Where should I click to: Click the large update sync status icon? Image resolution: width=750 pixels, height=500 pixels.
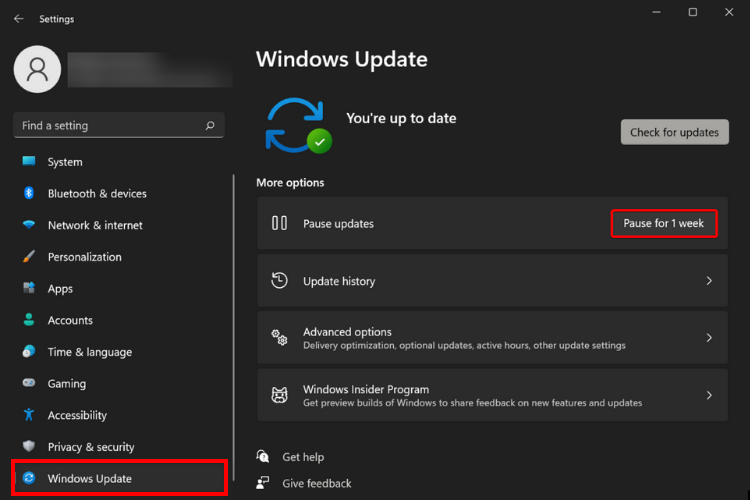tap(298, 125)
